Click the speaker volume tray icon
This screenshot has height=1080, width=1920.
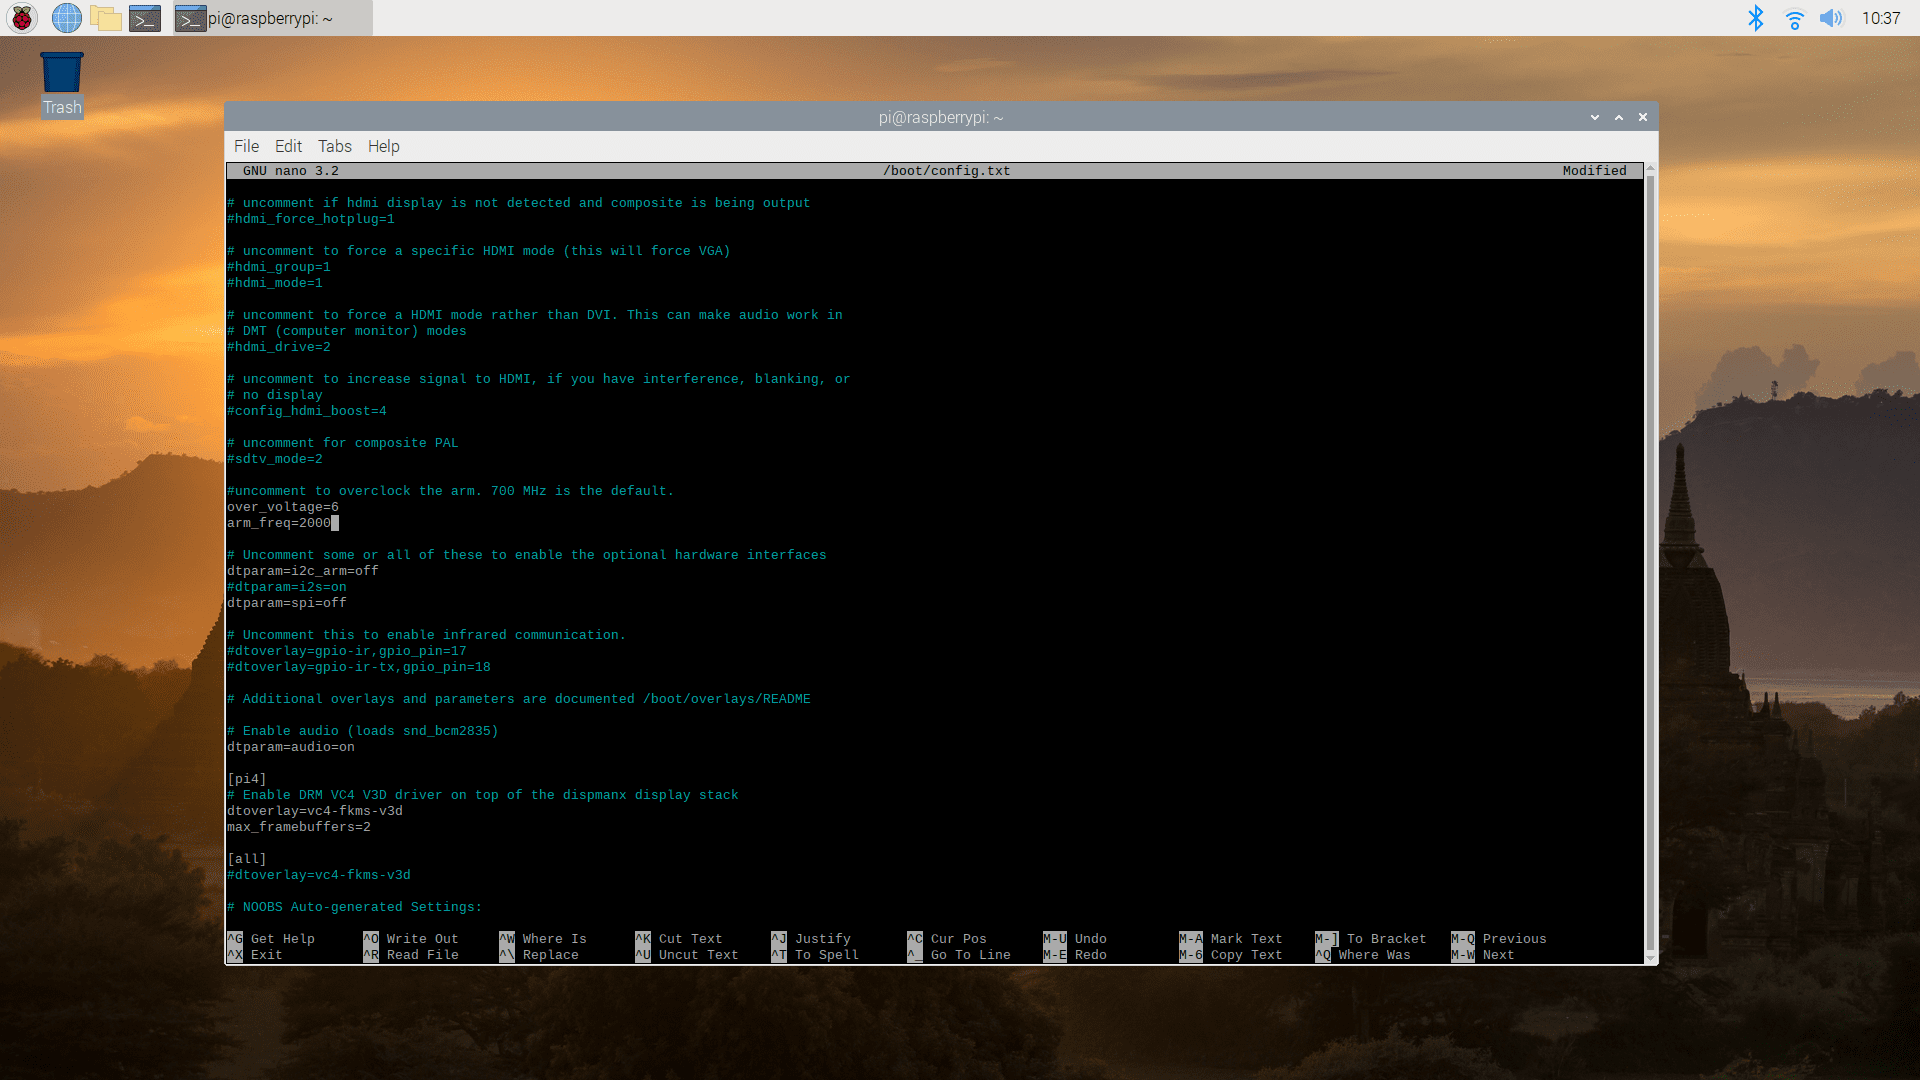[x=1830, y=18]
